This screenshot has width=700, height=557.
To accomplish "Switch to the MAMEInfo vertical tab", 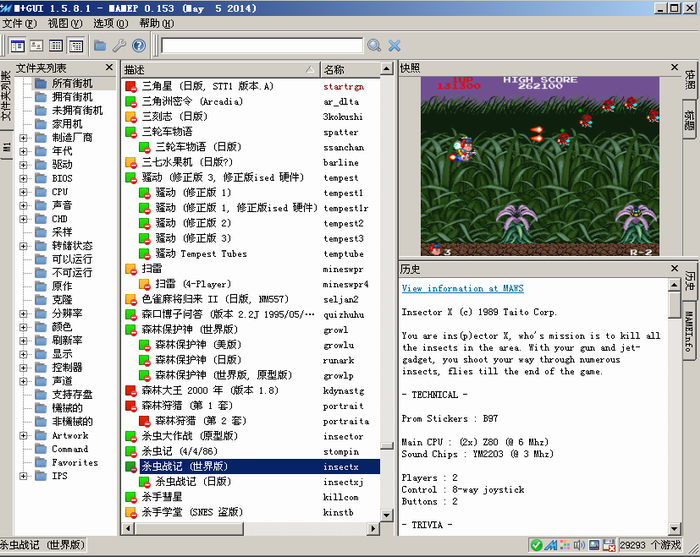I will [x=689, y=331].
